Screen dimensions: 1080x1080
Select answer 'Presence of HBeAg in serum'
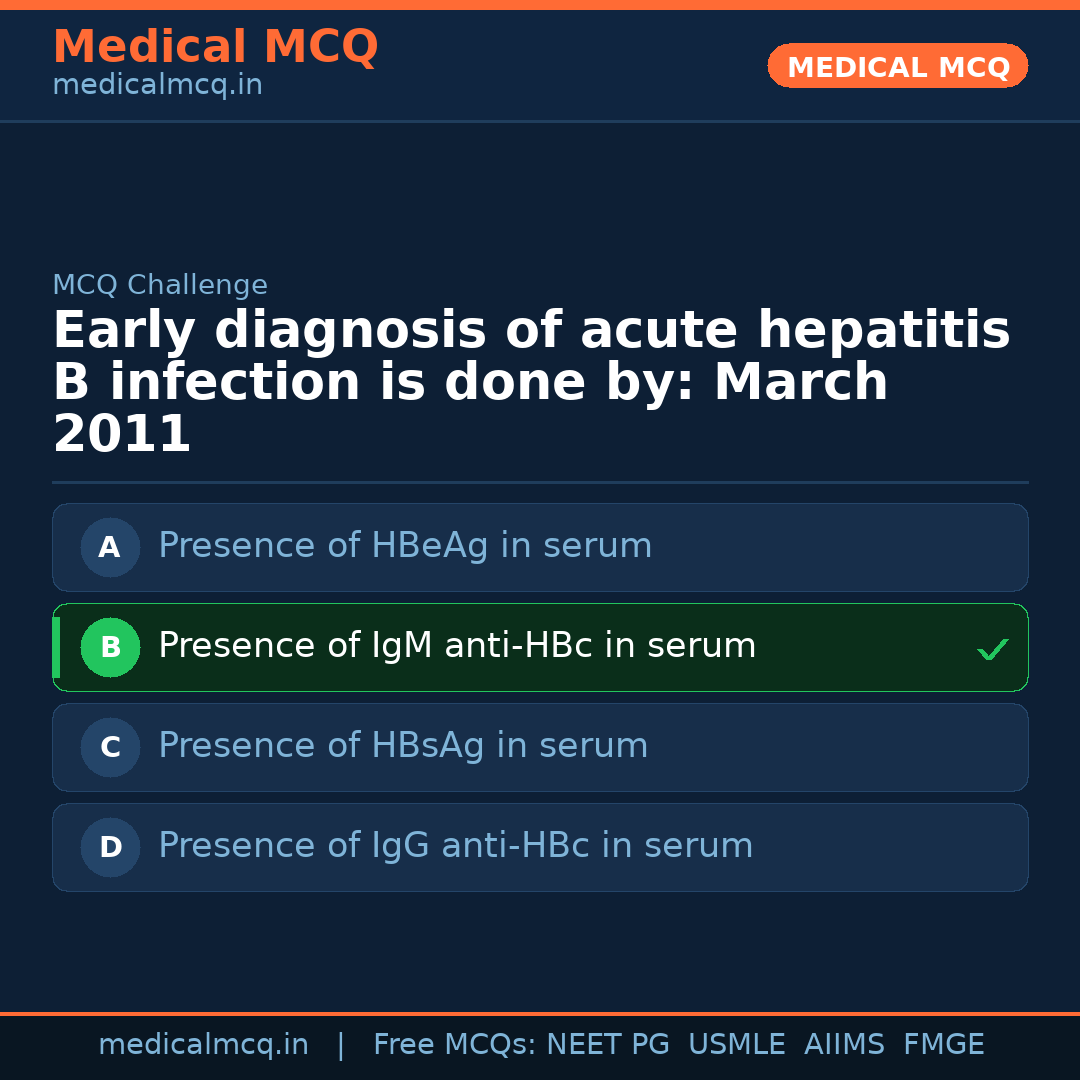(x=405, y=546)
